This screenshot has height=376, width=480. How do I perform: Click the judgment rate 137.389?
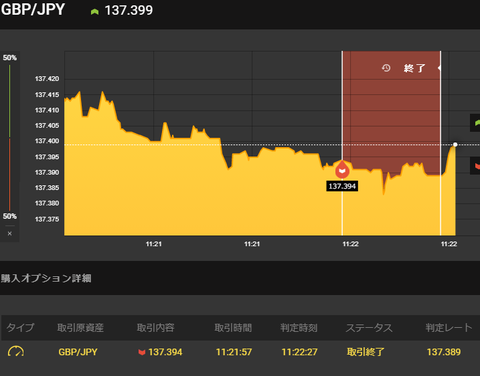(x=444, y=352)
